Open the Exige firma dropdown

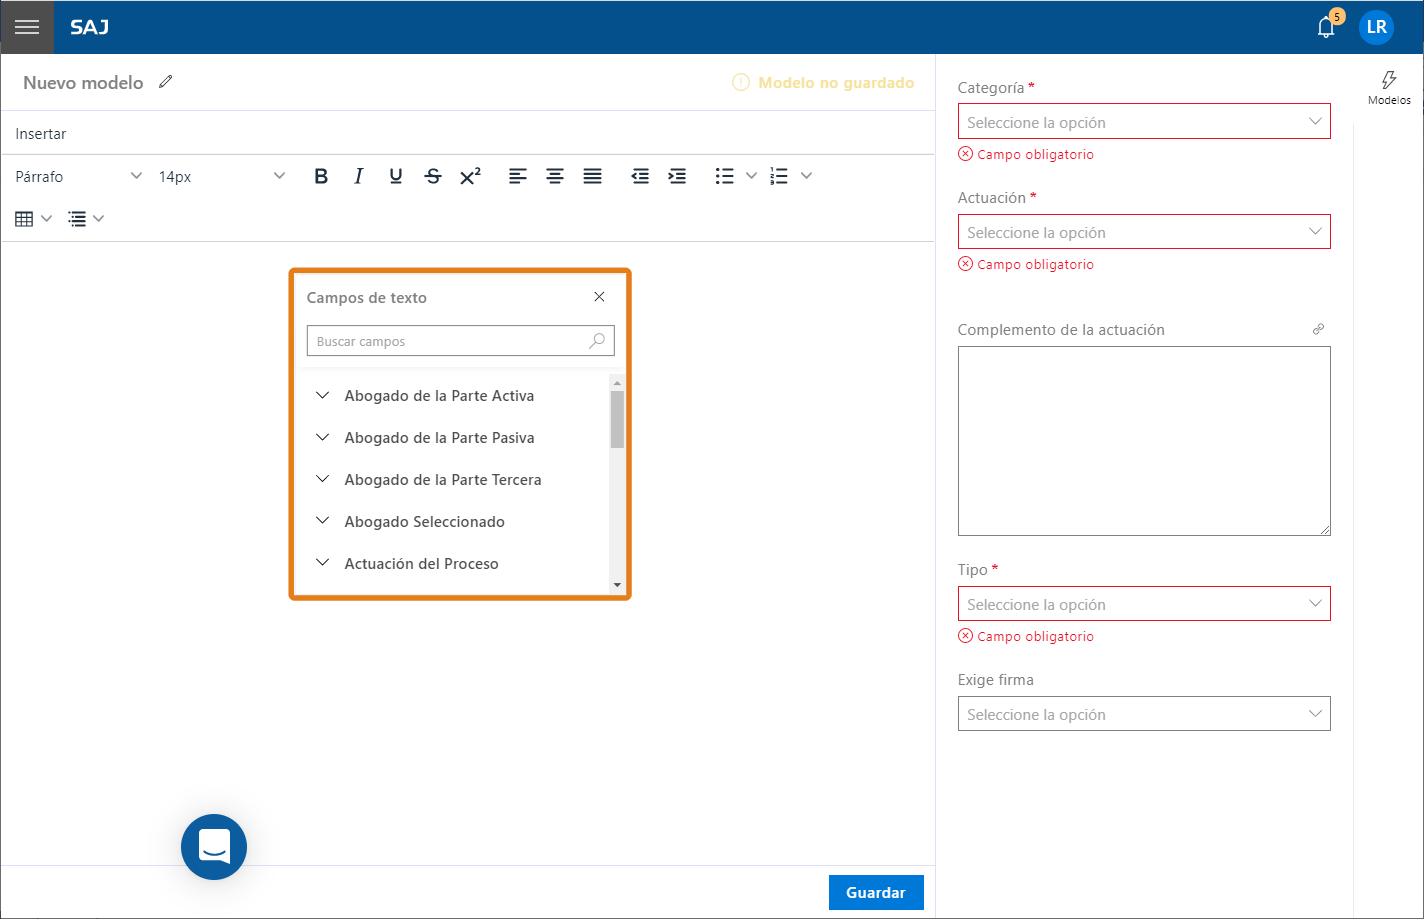click(1144, 714)
